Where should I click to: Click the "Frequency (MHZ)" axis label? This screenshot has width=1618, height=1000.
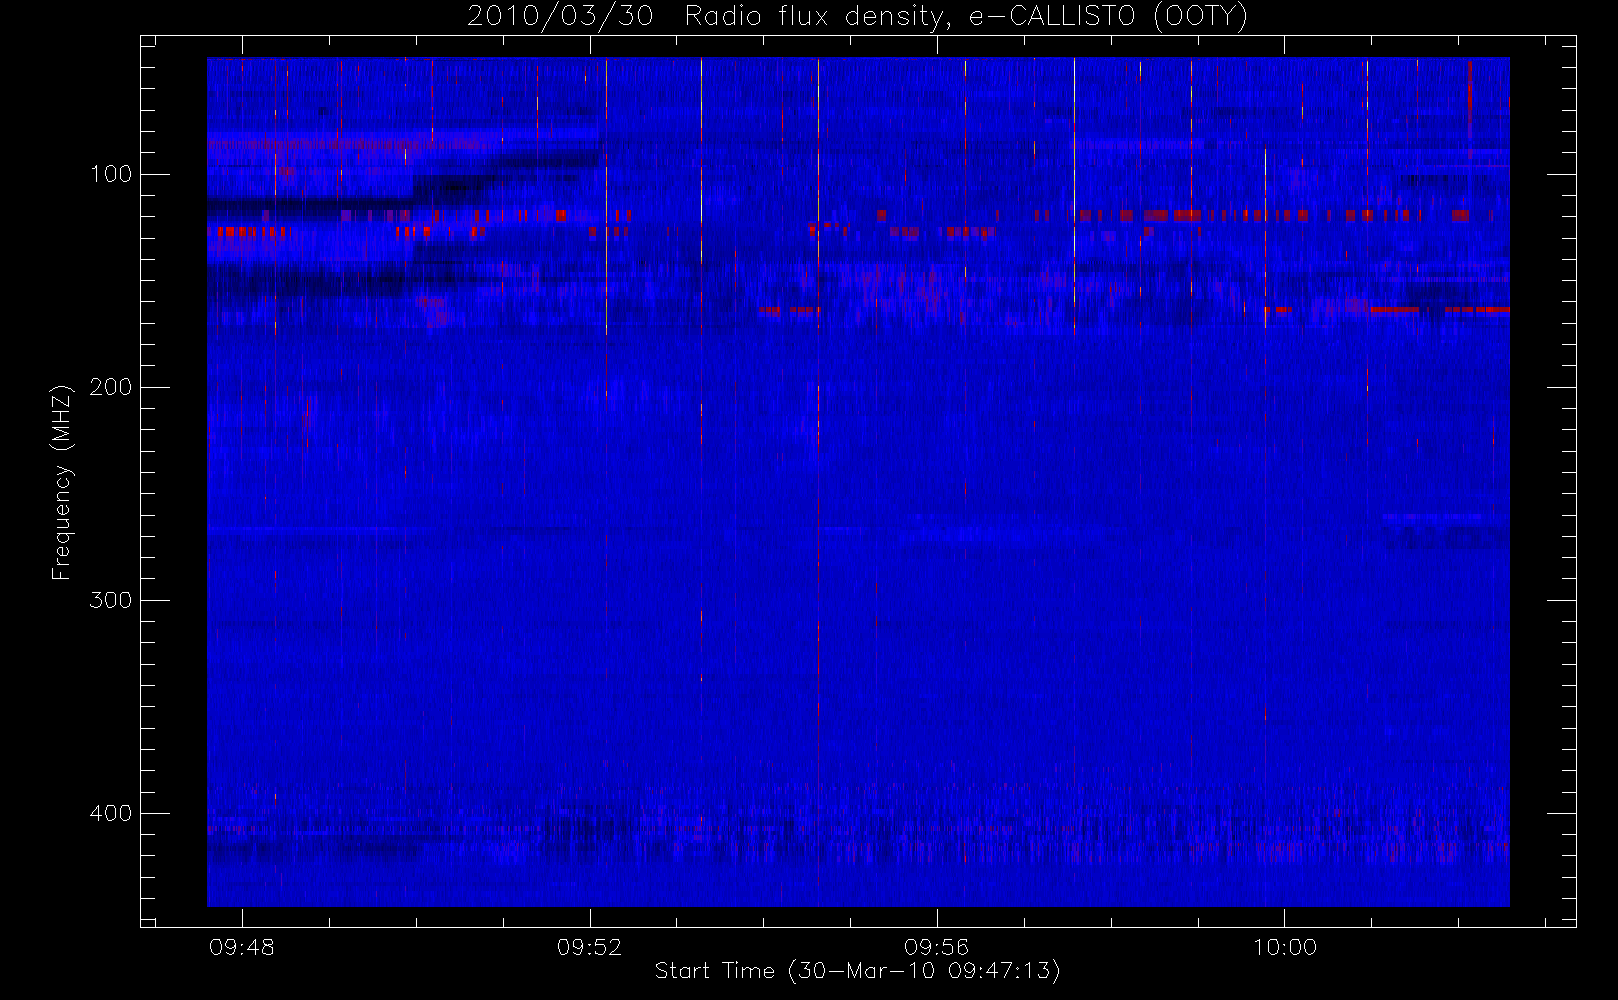click(x=62, y=482)
